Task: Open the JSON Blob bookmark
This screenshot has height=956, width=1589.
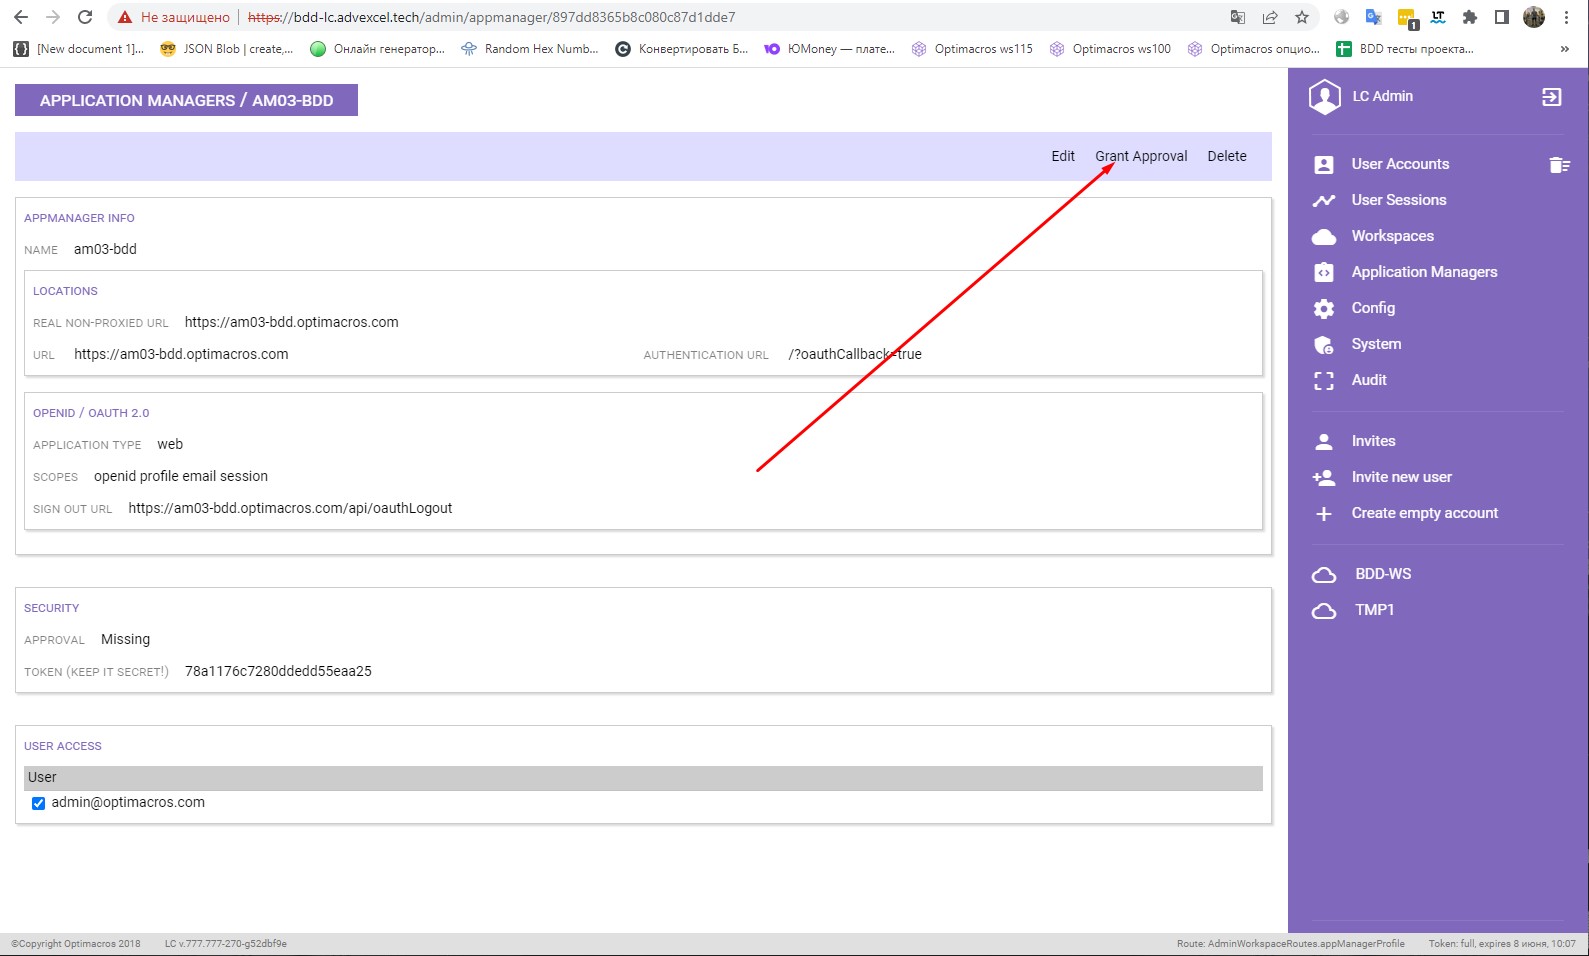Action: click(x=227, y=48)
